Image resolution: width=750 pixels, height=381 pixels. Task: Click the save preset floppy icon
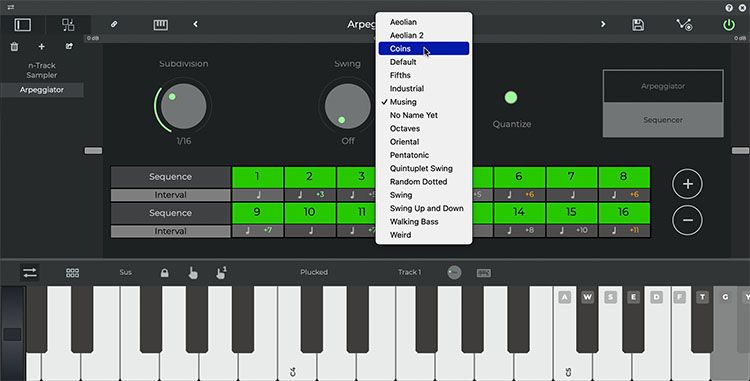(638, 25)
